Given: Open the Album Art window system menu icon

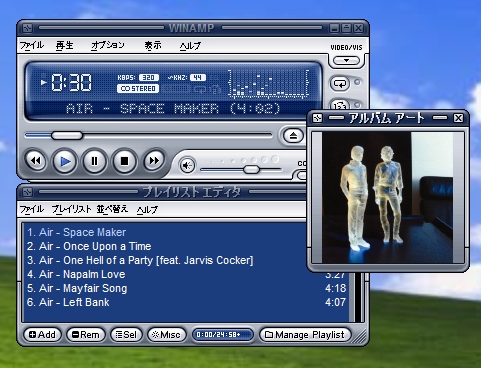Looking at the screenshot, I should [317, 118].
